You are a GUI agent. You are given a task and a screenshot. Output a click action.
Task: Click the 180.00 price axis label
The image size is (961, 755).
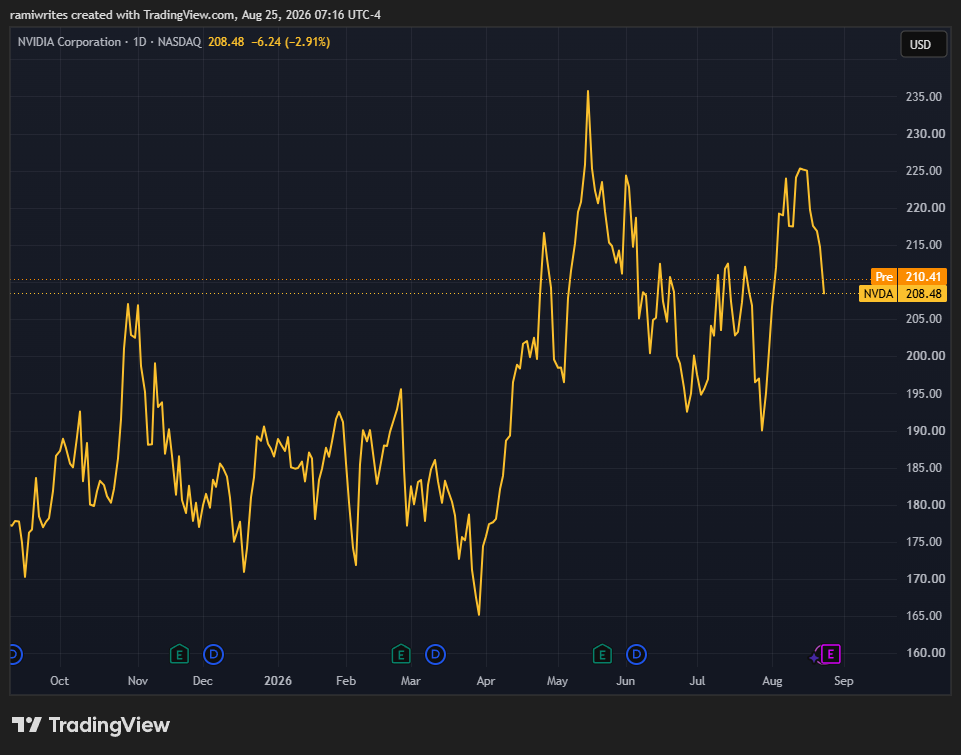(x=925, y=505)
